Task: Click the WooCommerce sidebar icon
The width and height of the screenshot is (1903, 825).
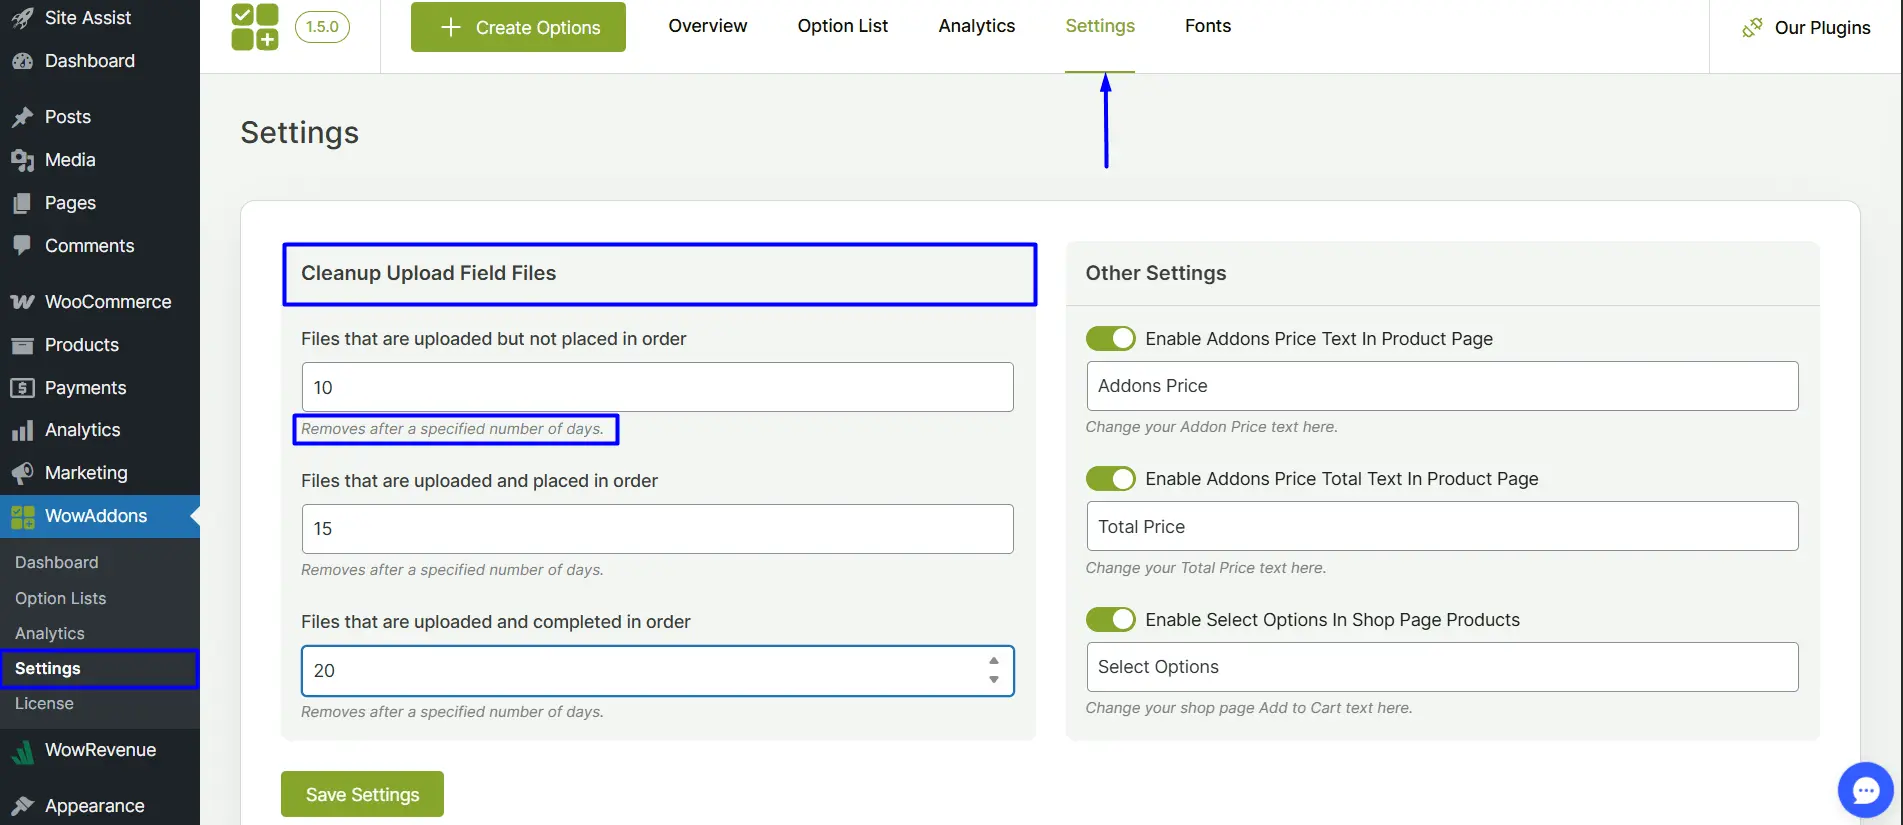Action: pyautogui.click(x=22, y=302)
